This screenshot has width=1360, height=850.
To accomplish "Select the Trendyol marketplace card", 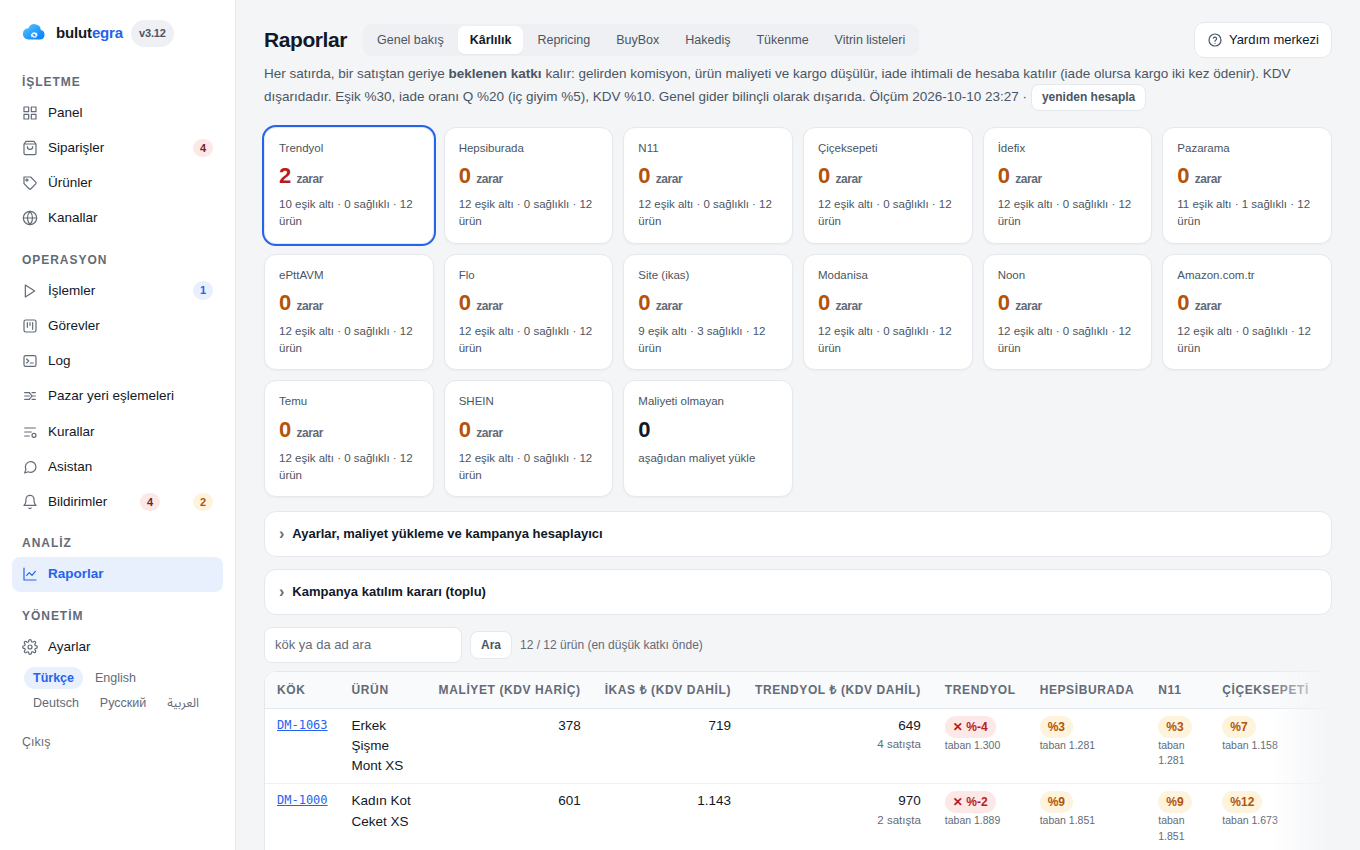I will tap(349, 185).
